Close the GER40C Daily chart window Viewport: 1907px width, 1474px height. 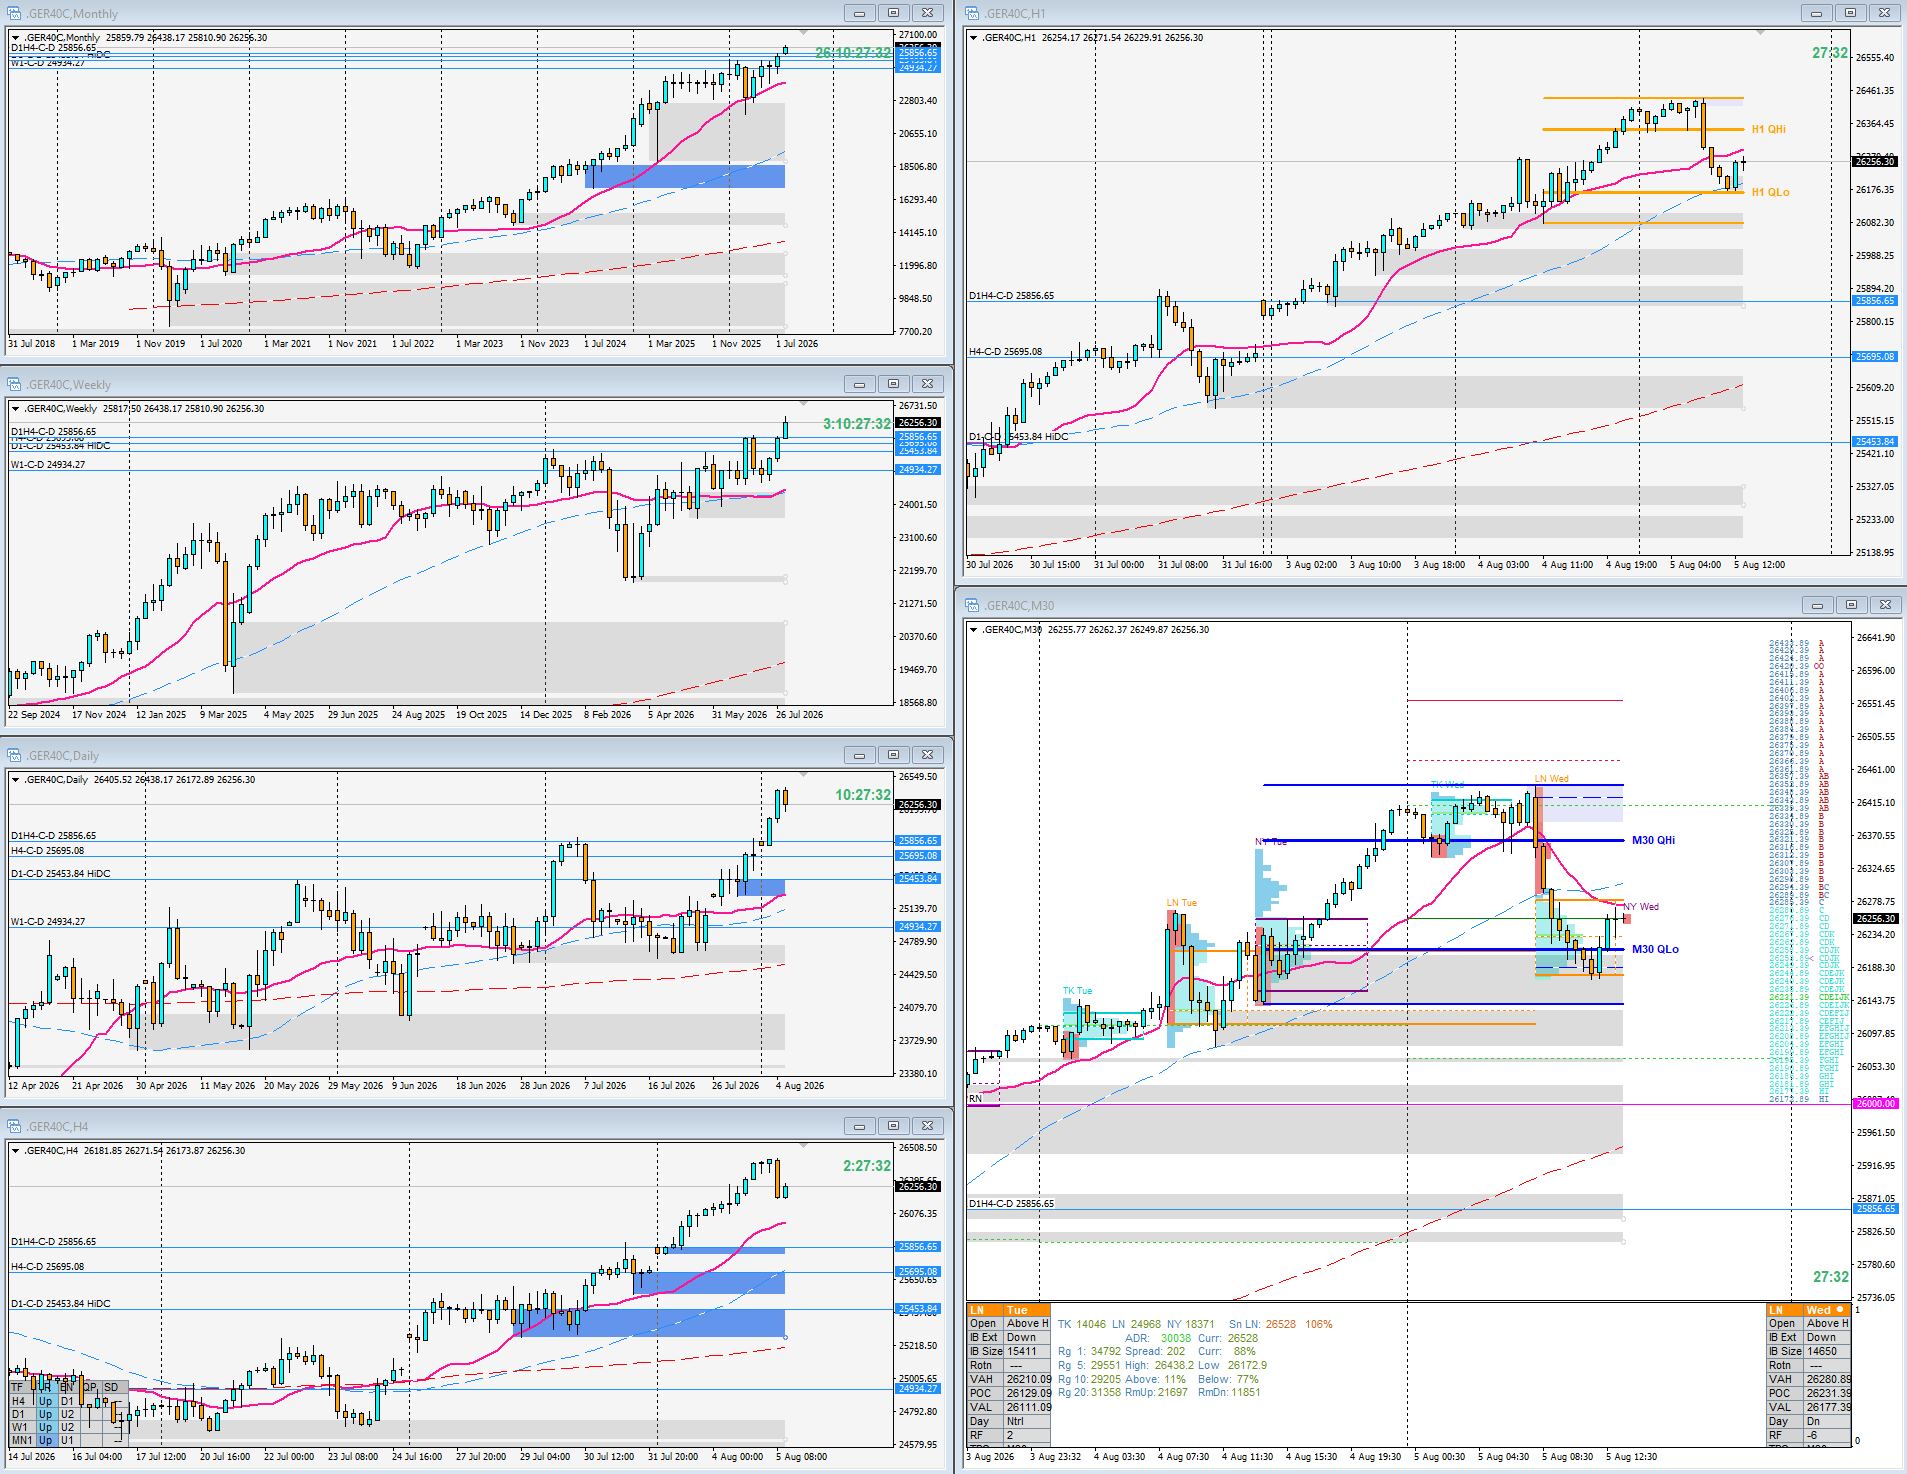click(x=927, y=755)
